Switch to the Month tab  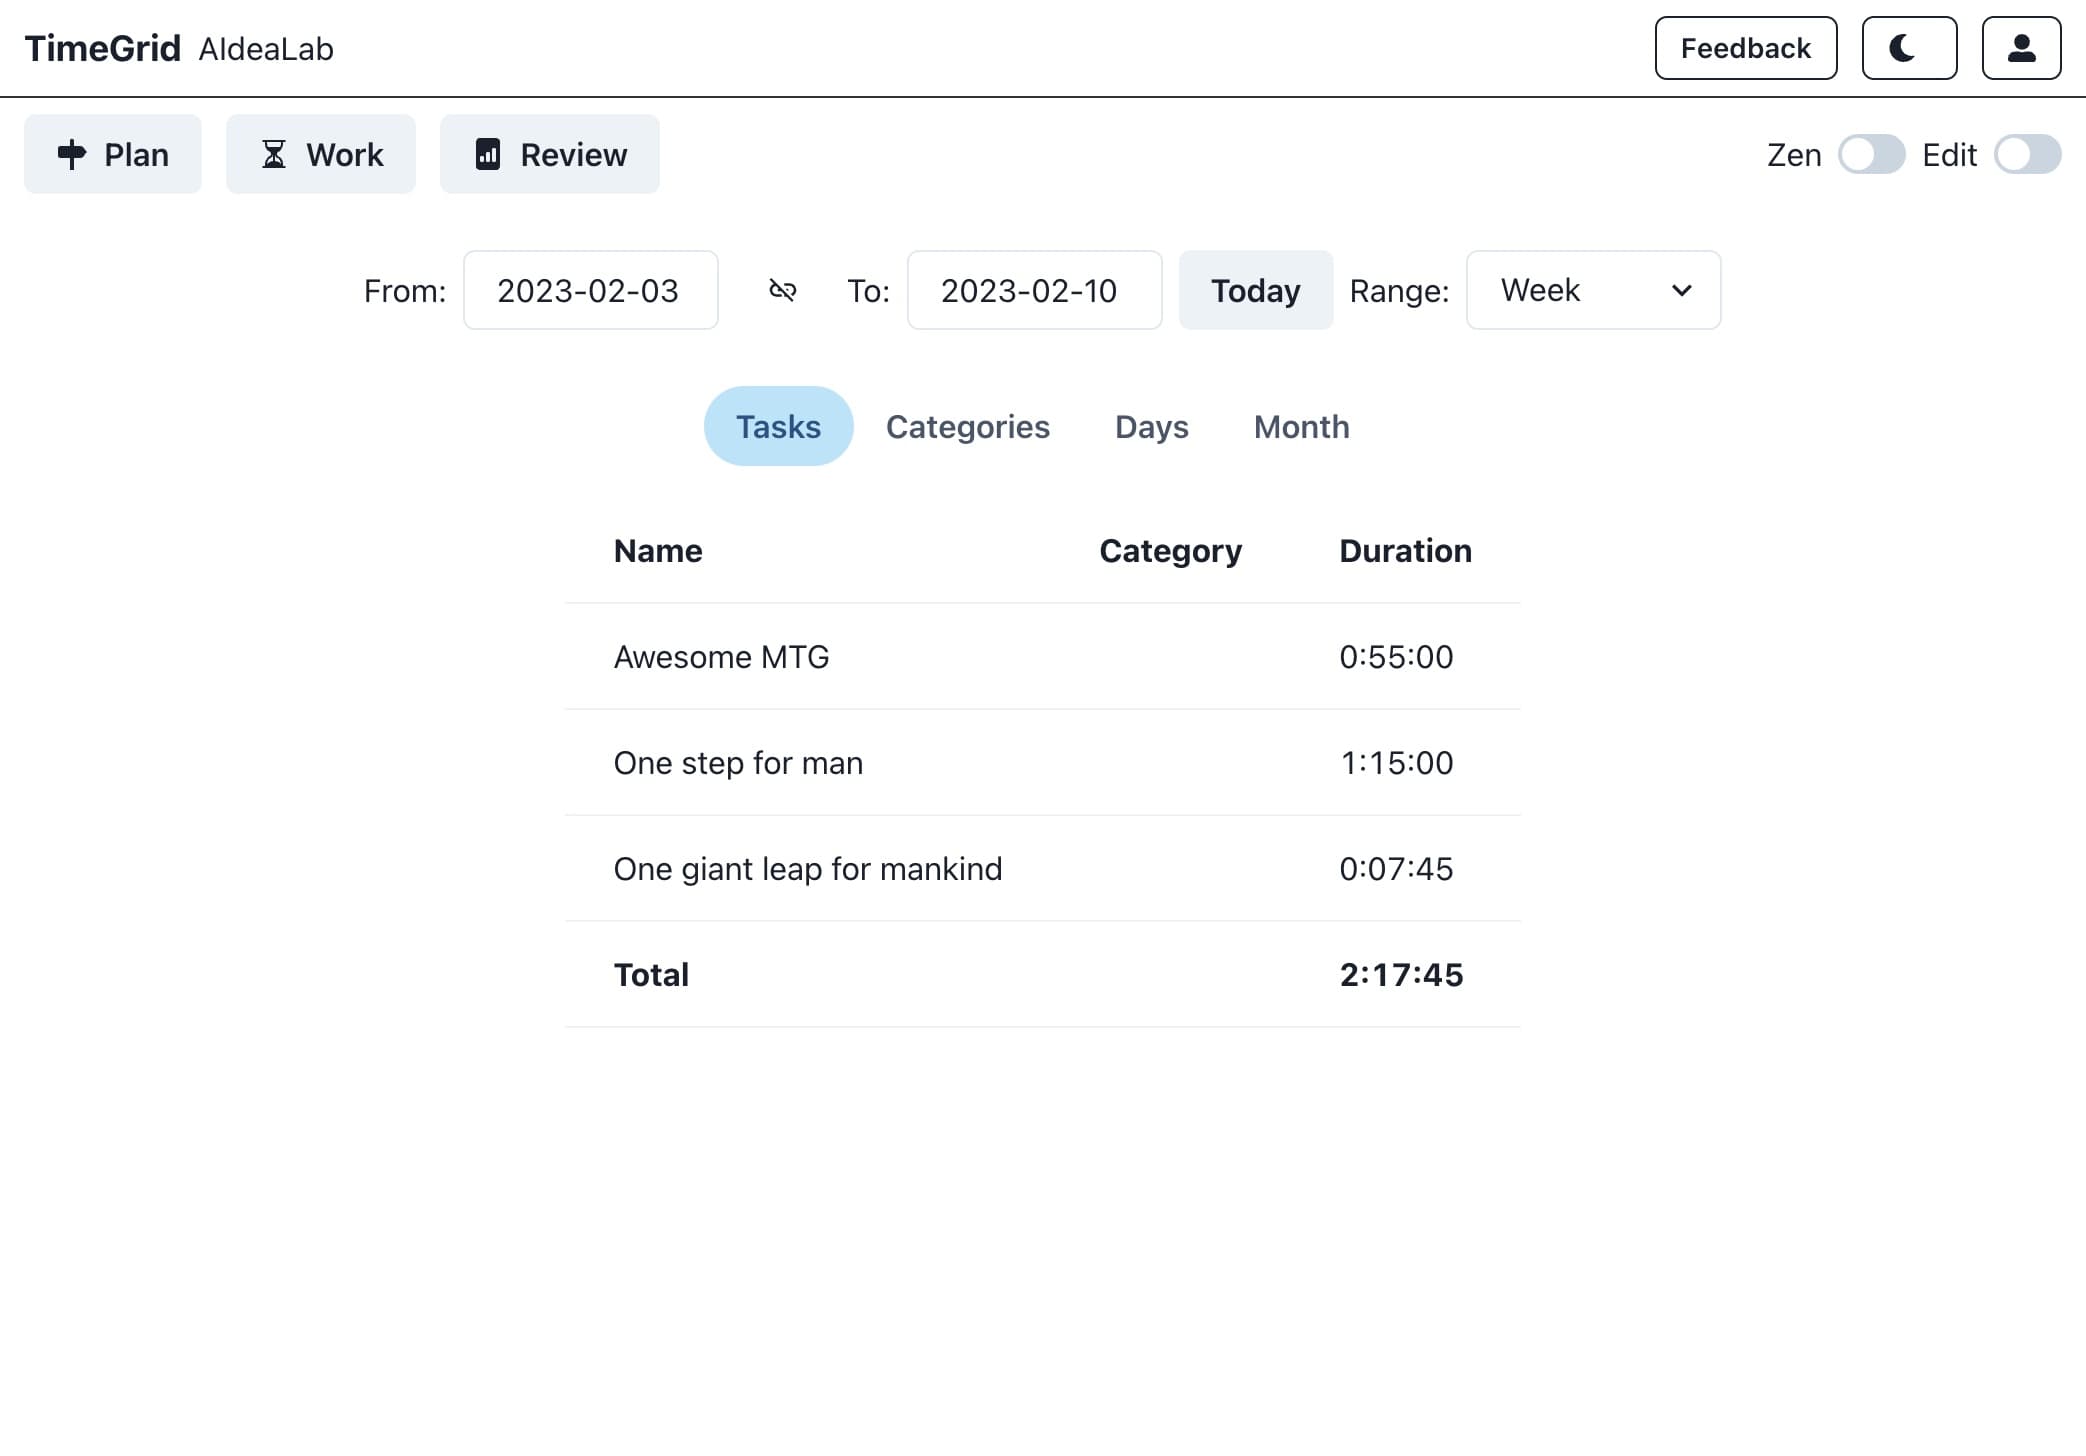point(1301,426)
